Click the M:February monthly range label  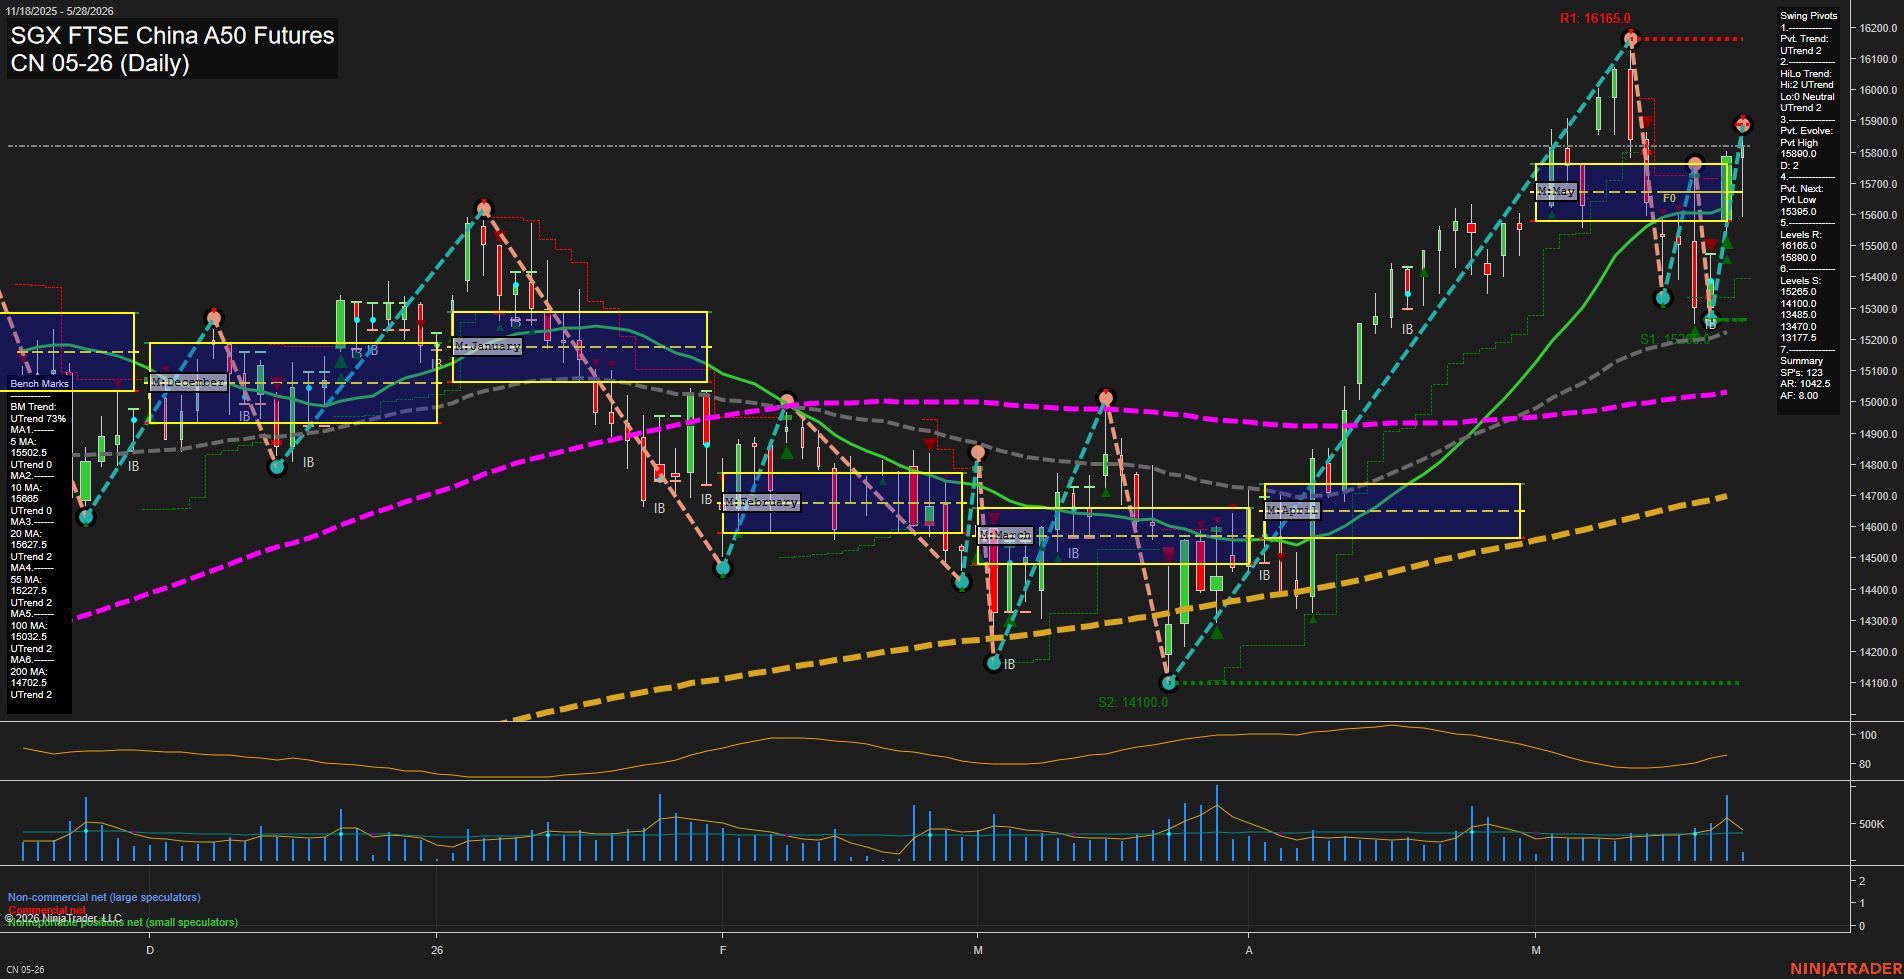[x=761, y=502]
